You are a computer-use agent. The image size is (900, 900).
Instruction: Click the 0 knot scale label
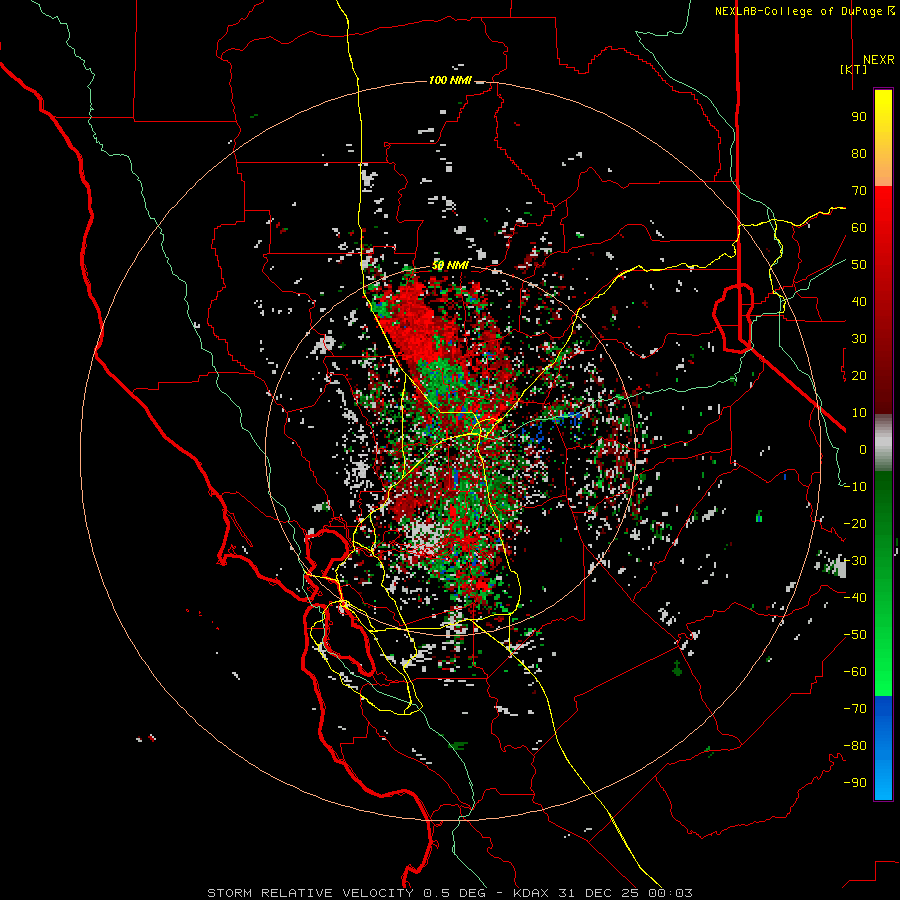click(x=863, y=450)
